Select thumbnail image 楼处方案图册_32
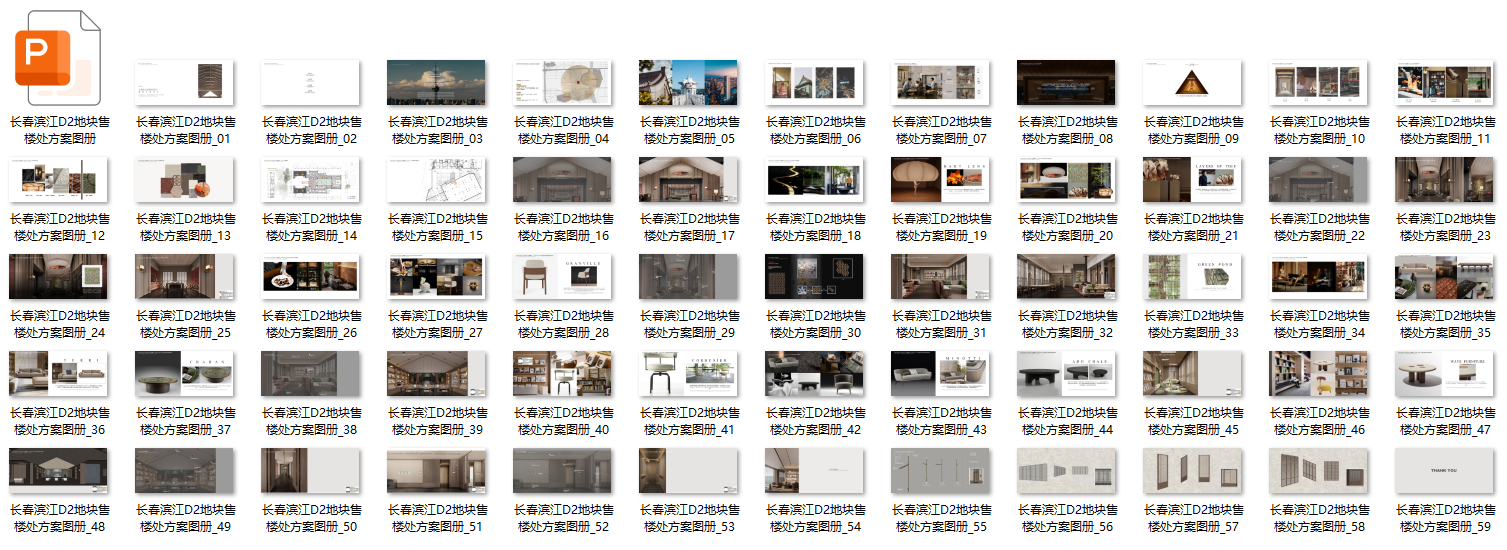Image resolution: width=1507 pixels, height=550 pixels. point(1066,276)
